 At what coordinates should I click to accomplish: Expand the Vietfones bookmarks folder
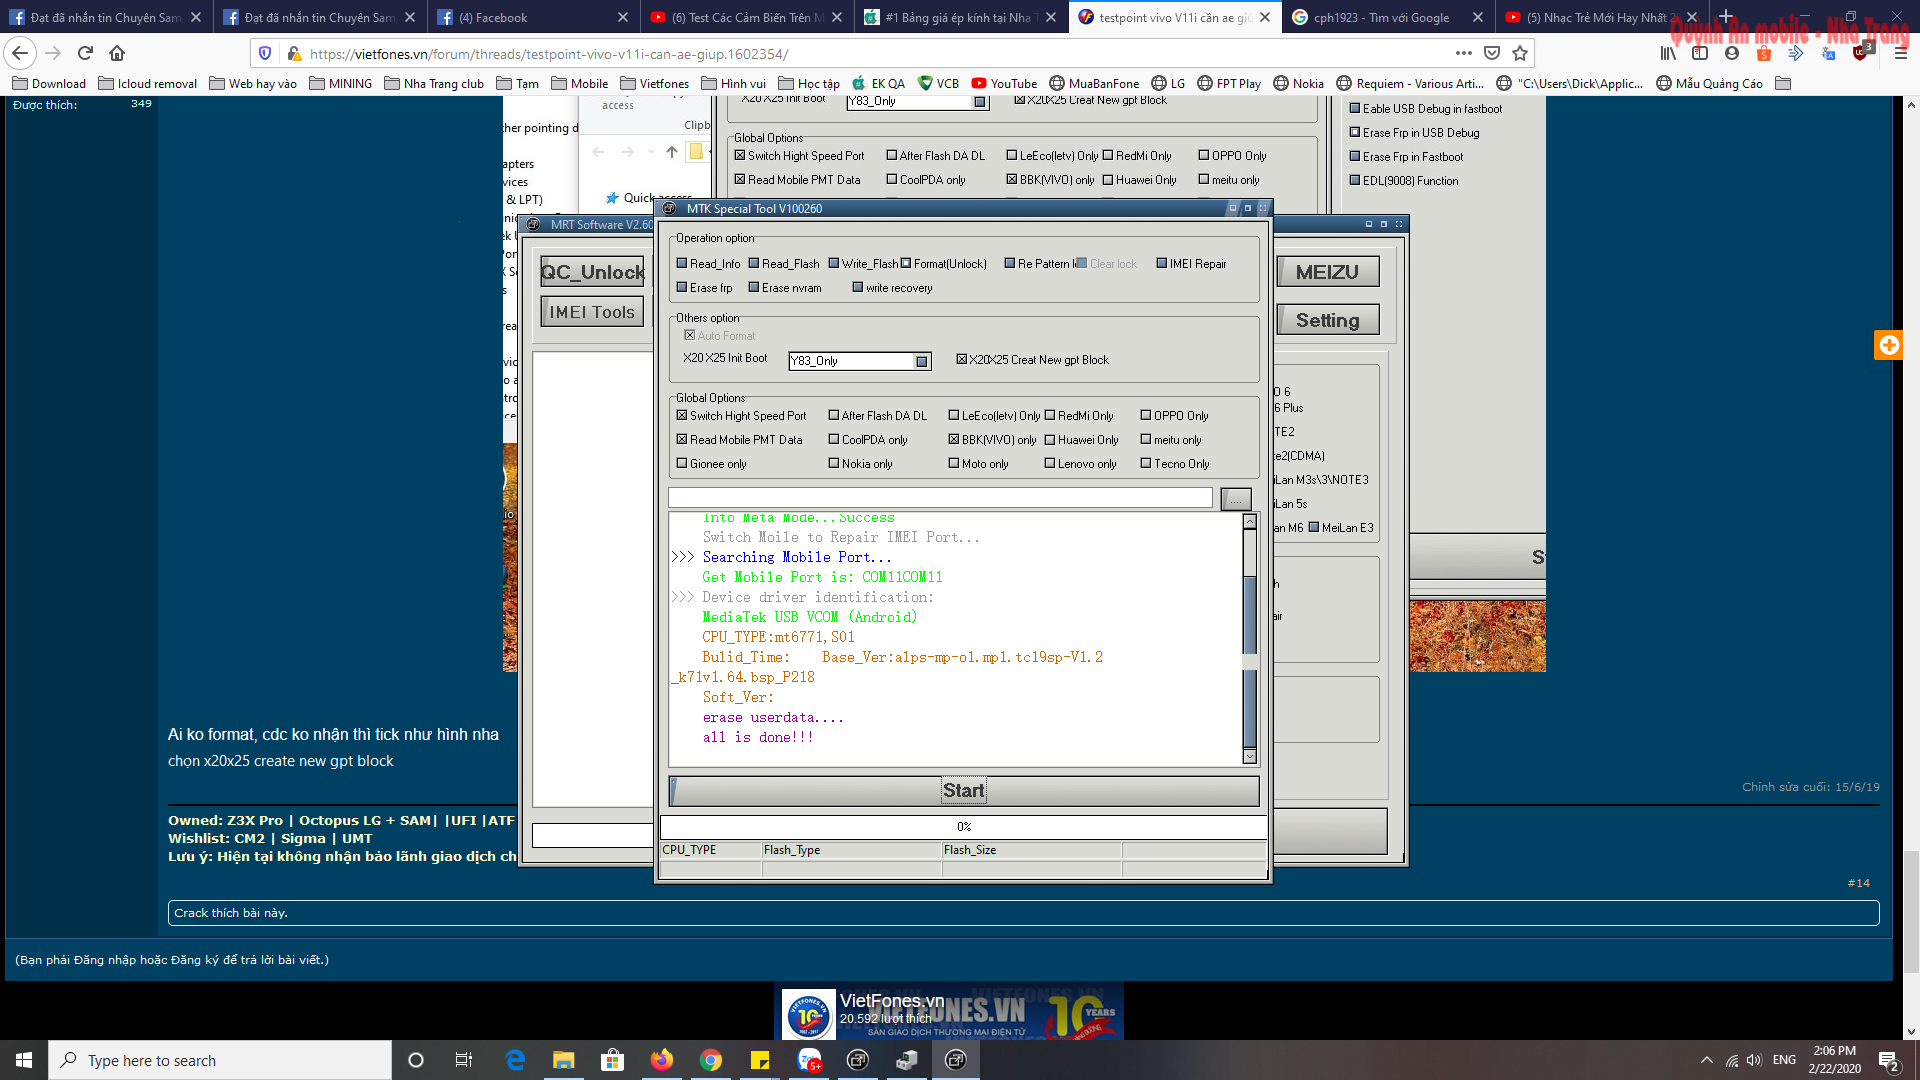coord(655,84)
